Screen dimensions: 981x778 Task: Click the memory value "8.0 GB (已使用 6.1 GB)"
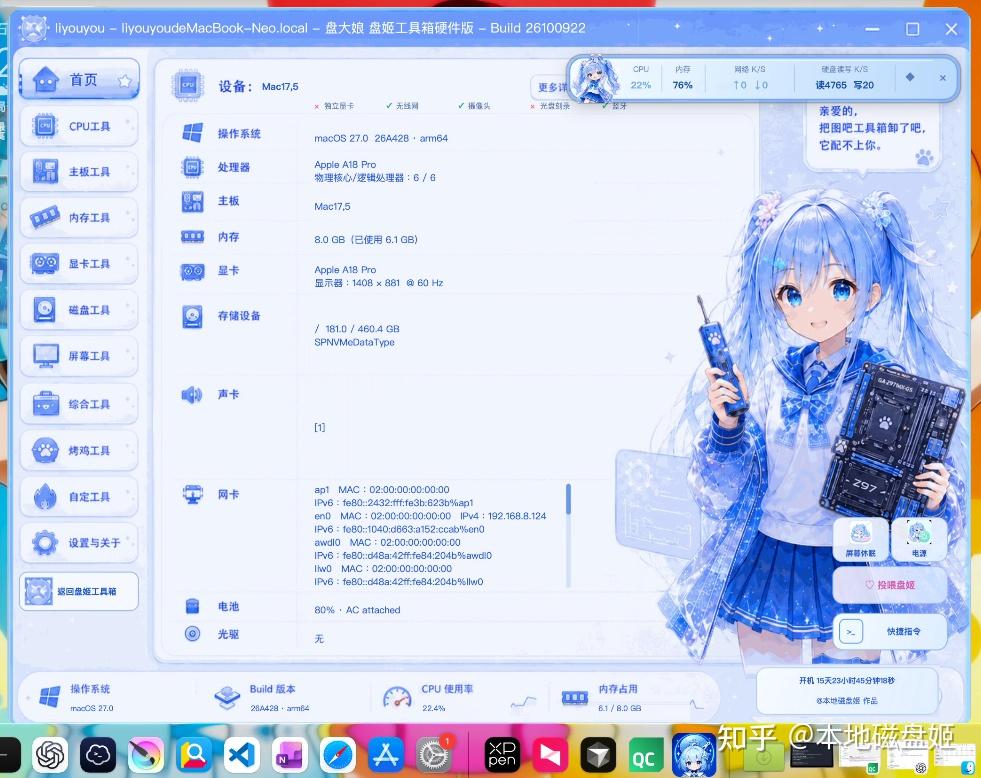(366, 240)
